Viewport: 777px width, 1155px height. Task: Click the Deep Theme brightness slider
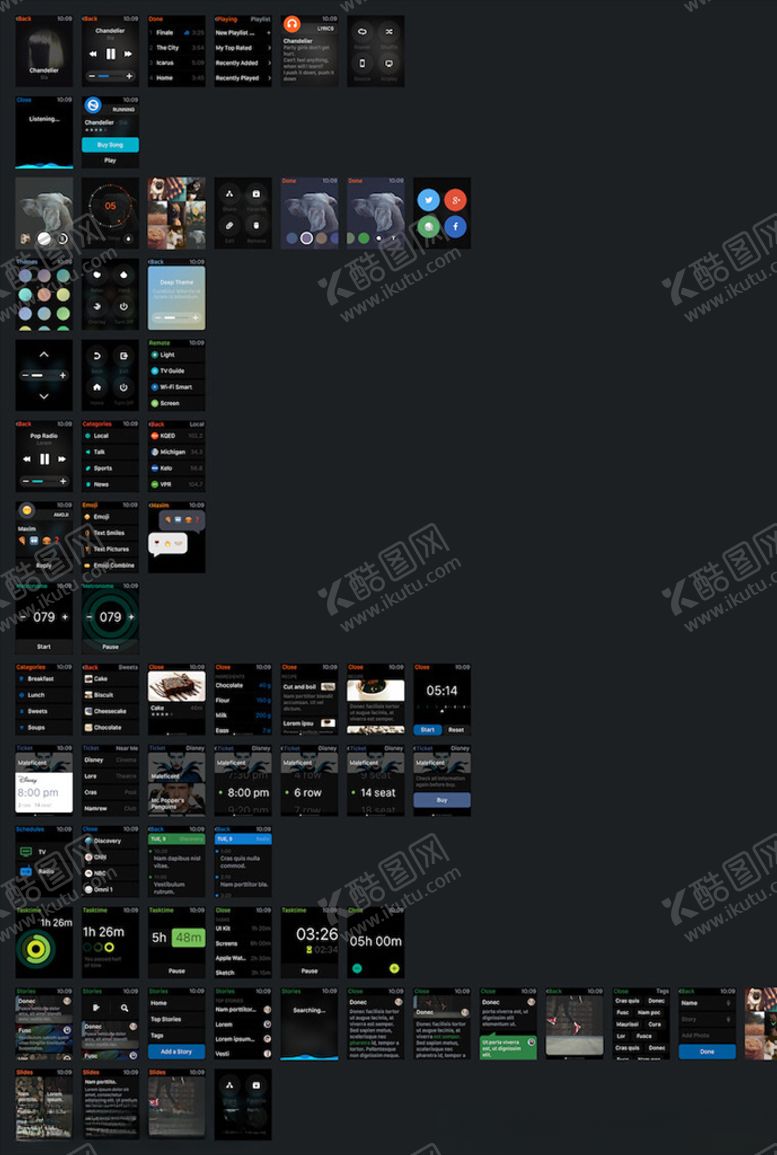pyautogui.click(x=176, y=317)
